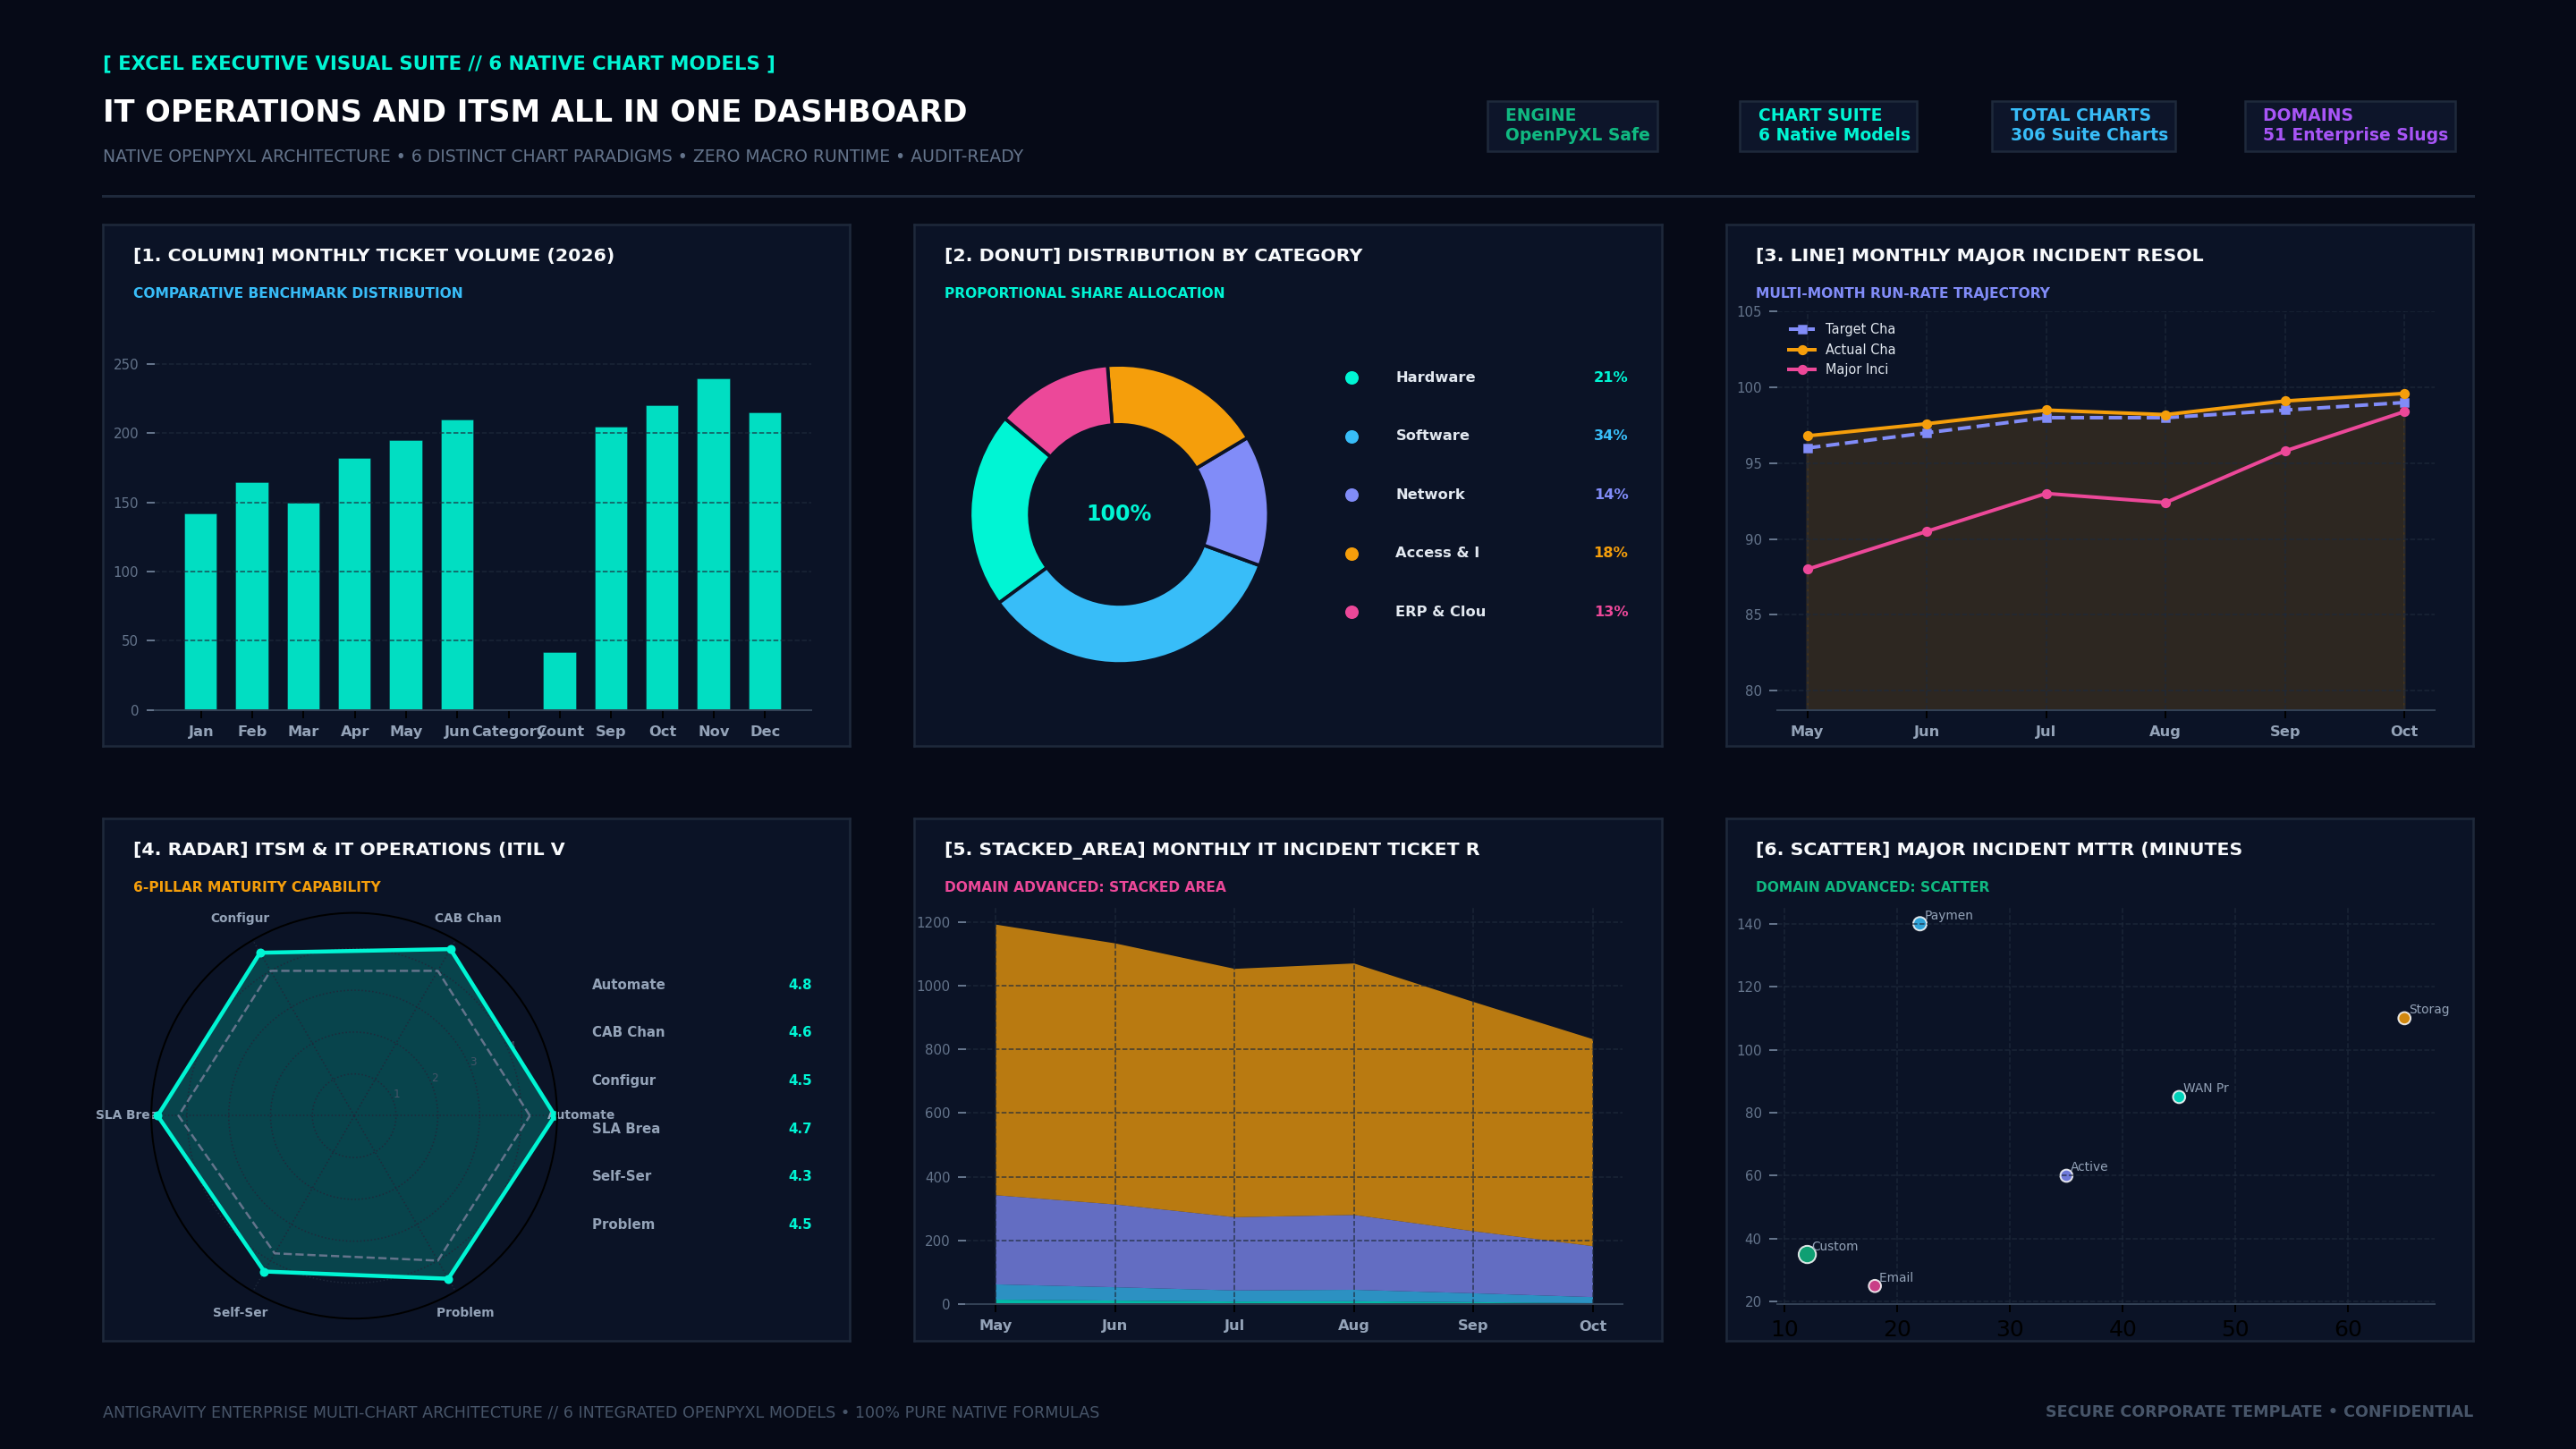This screenshot has width=2576, height=1449.
Task: Click the Major Inci line point at May
Action: [x=1807, y=569]
